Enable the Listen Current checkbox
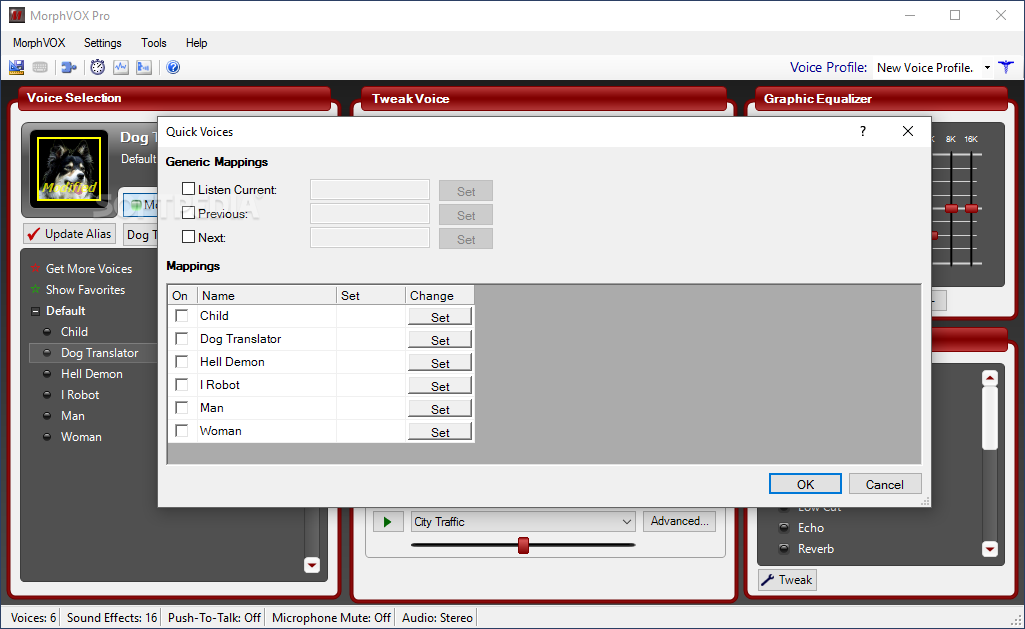 (x=188, y=189)
